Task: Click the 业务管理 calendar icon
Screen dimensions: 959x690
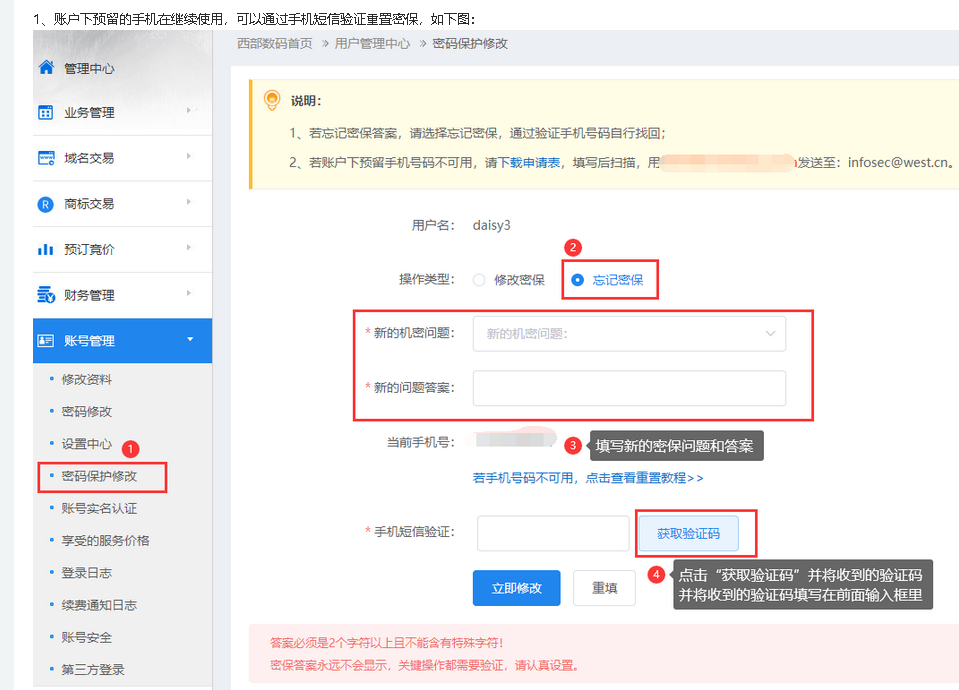Action: [x=46, y=113]
